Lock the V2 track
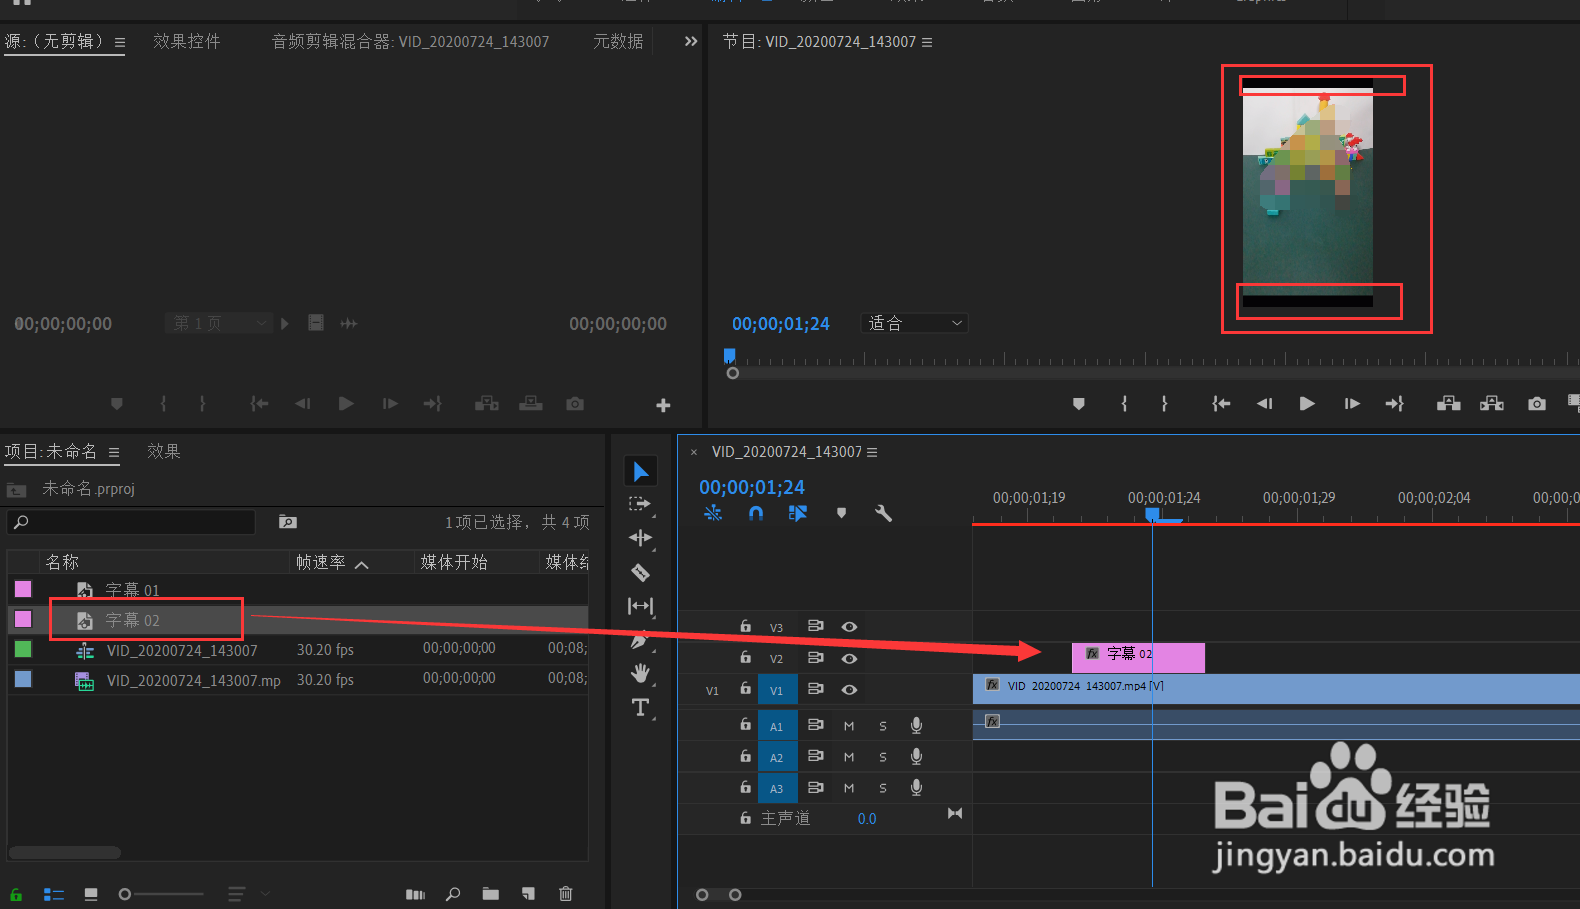 pyautogui.click(x=745, y=657)
